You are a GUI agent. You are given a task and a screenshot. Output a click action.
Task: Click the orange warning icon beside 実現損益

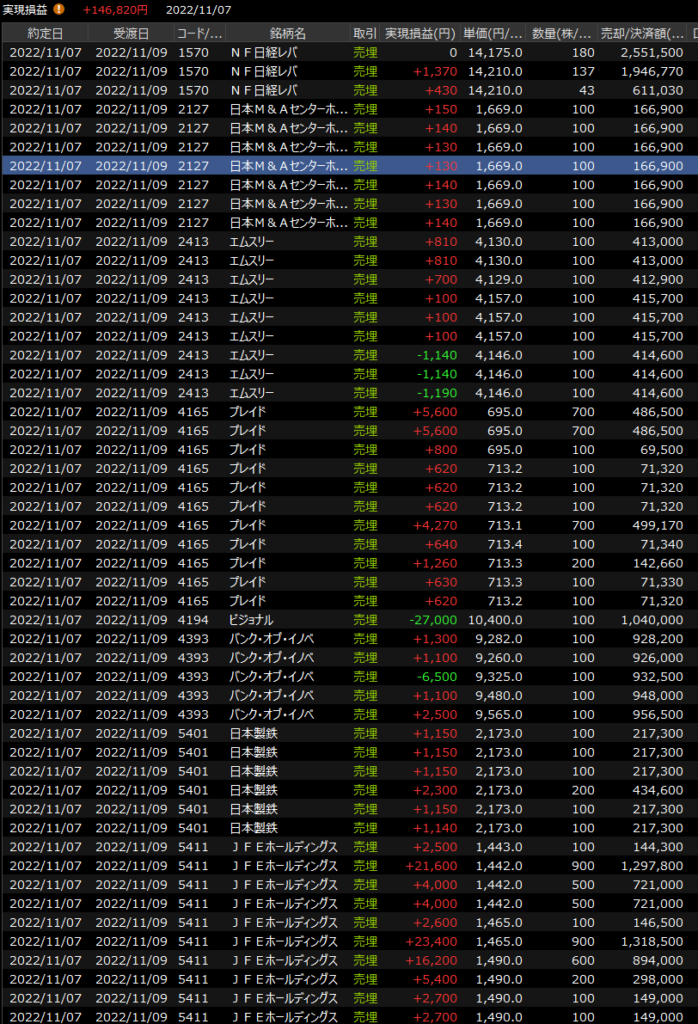pyautogui.click(x=59, y=9)
